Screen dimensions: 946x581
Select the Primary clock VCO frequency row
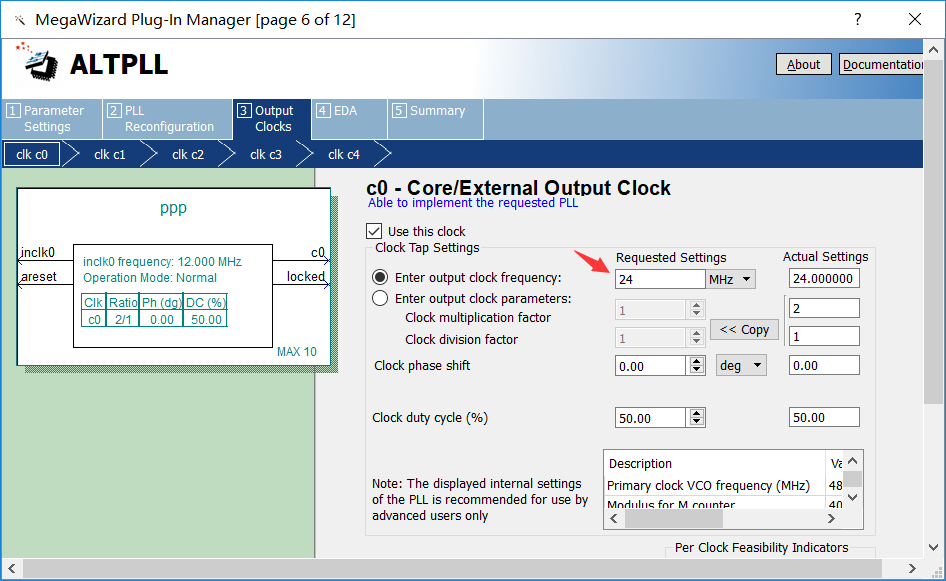(x=724, y=486)
